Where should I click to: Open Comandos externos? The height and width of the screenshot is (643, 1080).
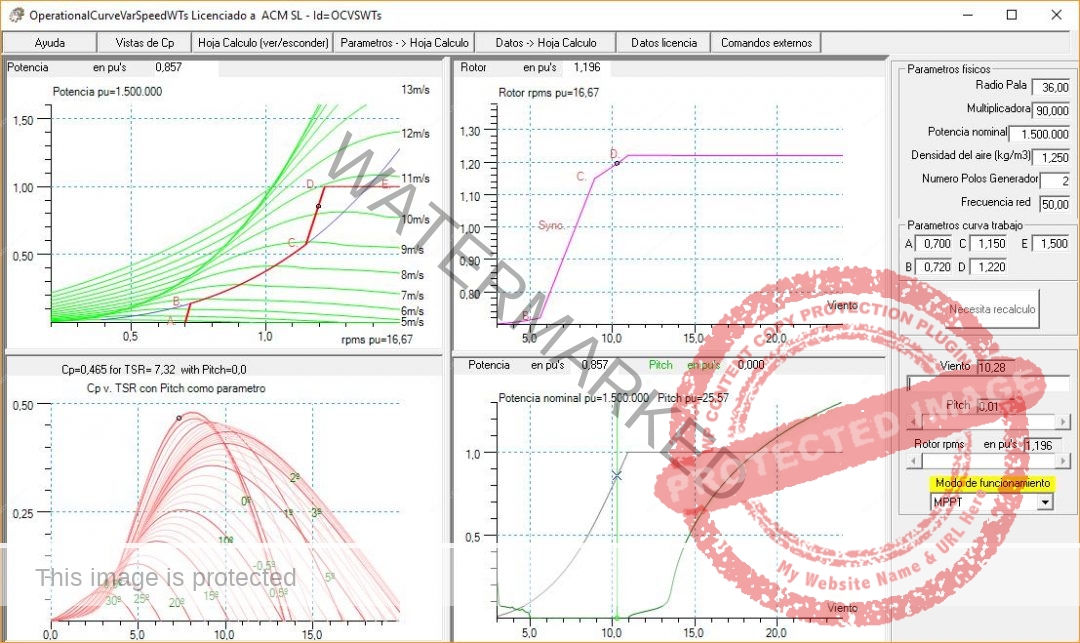767,43
